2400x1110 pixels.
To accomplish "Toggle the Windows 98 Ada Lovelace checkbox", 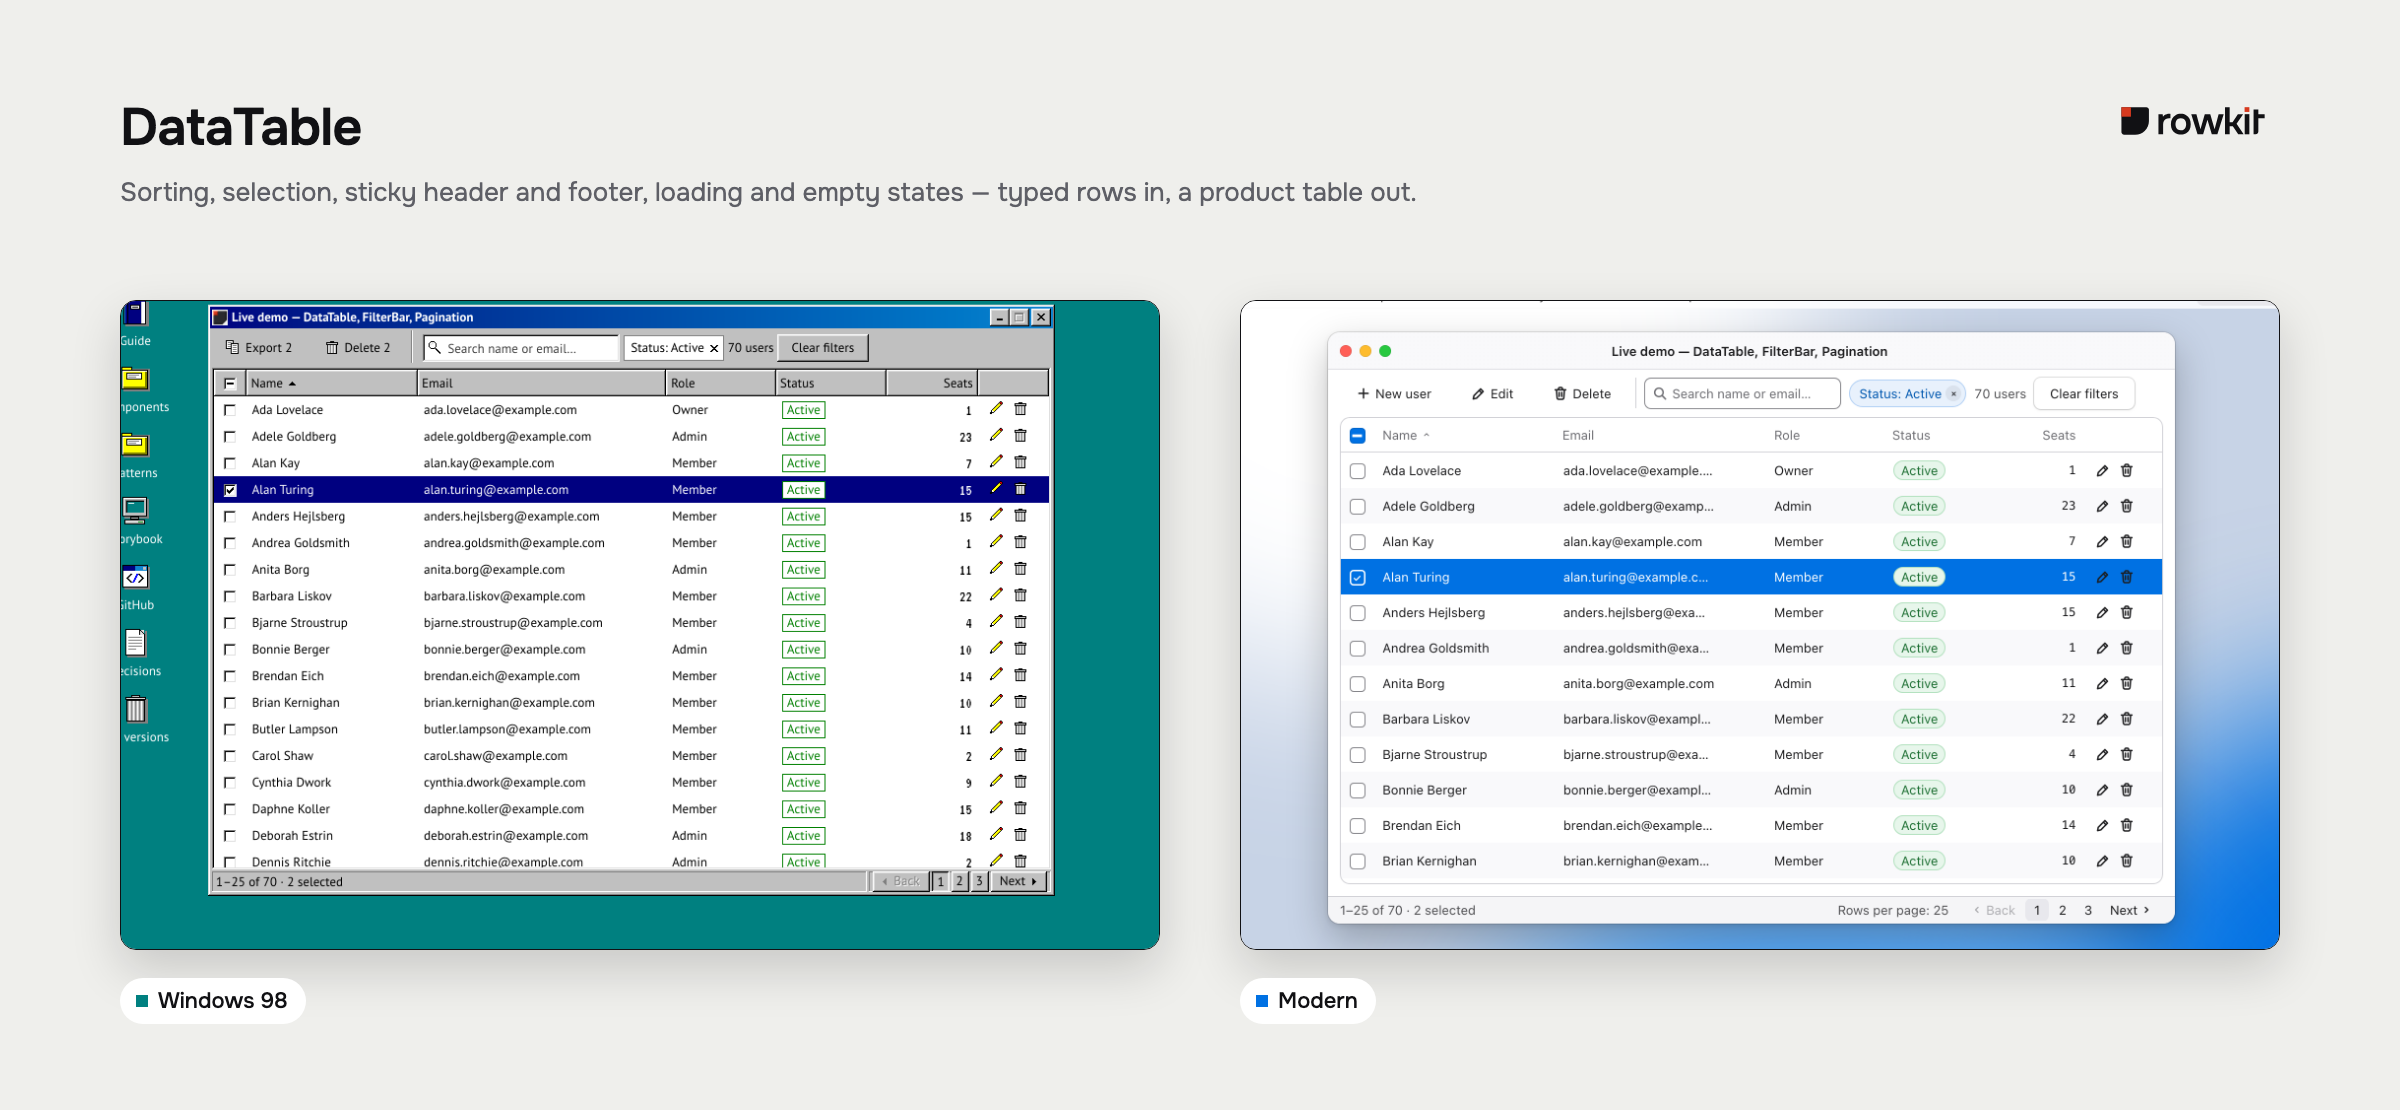I will pyautogui.click(x=230, y=410).
